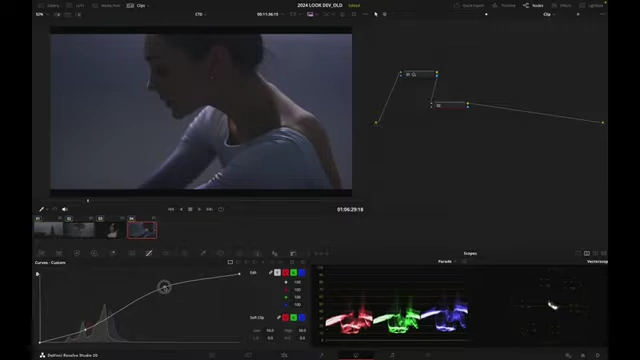Open the Lightbox view

591,6
